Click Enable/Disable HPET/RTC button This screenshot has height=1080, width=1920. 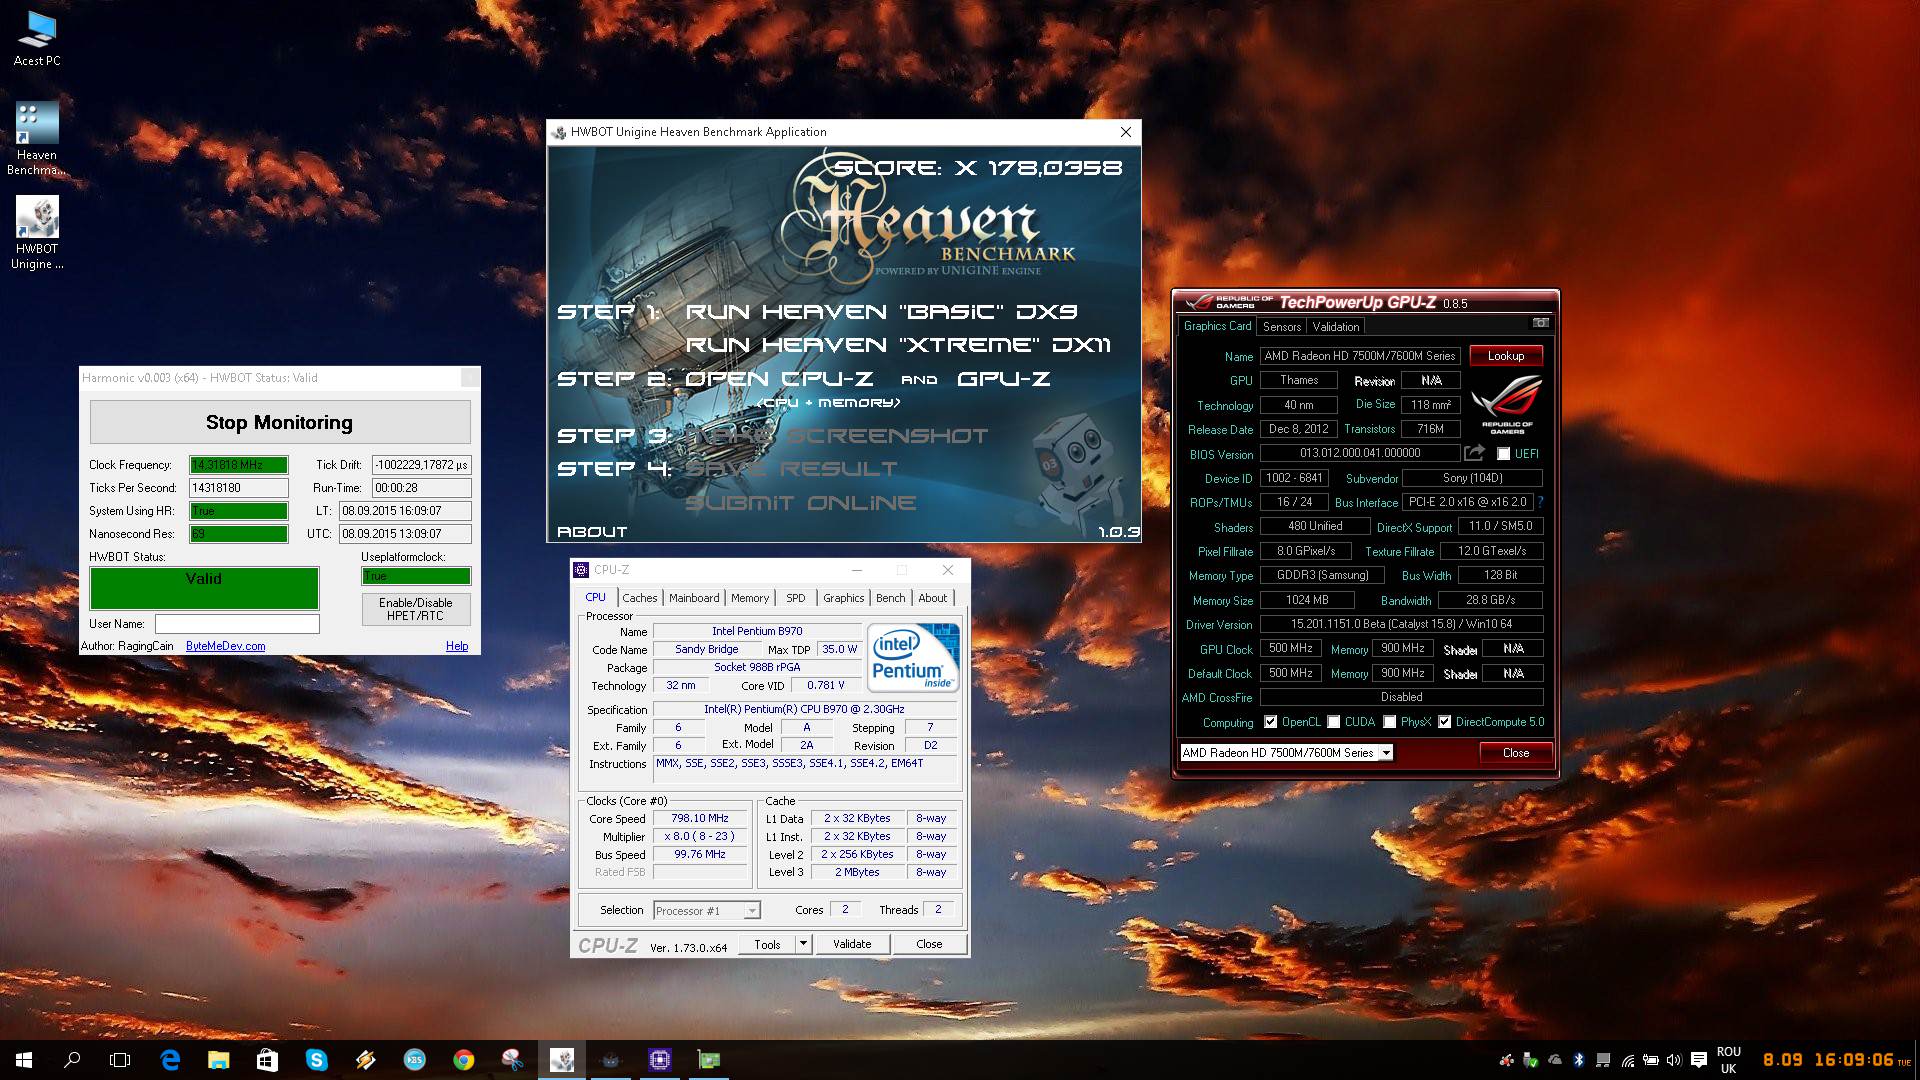(416, 609)
